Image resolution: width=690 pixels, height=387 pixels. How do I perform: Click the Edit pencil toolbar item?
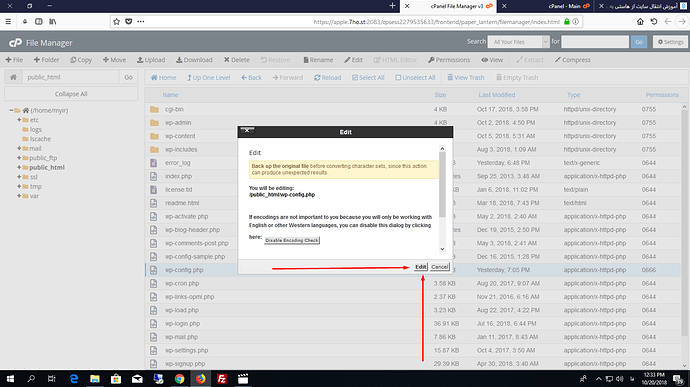click(x=353, y=60)
